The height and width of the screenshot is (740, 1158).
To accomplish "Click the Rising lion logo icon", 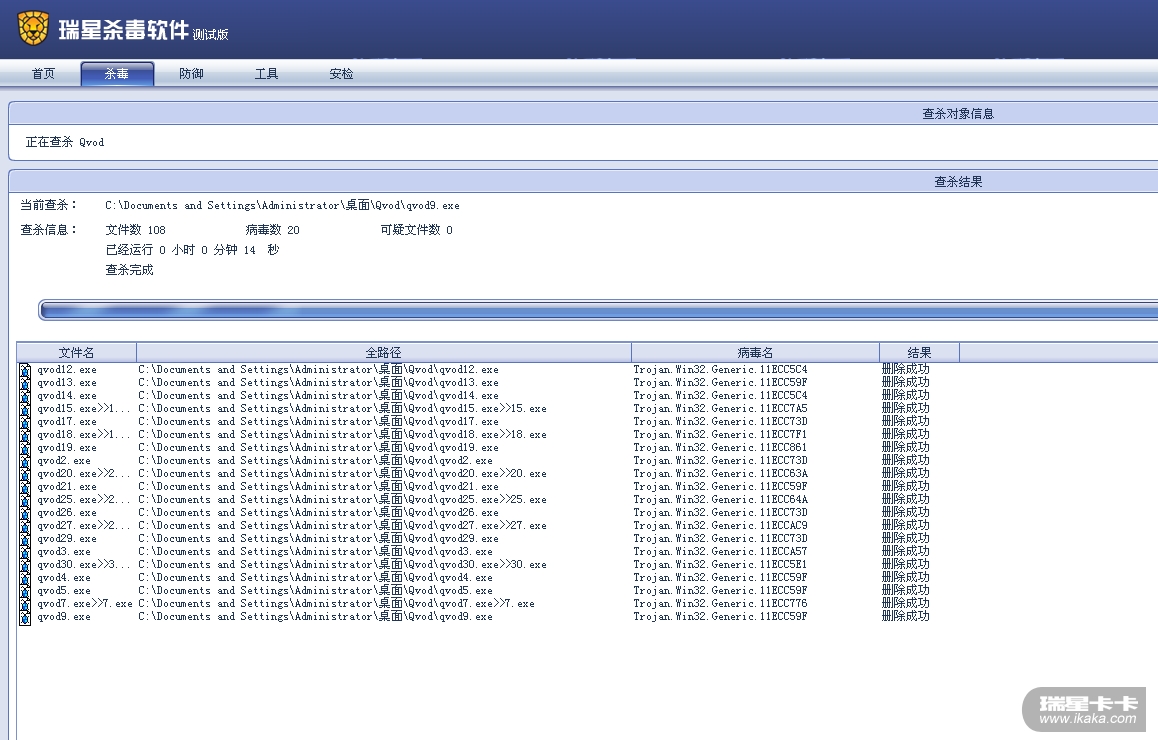I will (x=32, y=28).
